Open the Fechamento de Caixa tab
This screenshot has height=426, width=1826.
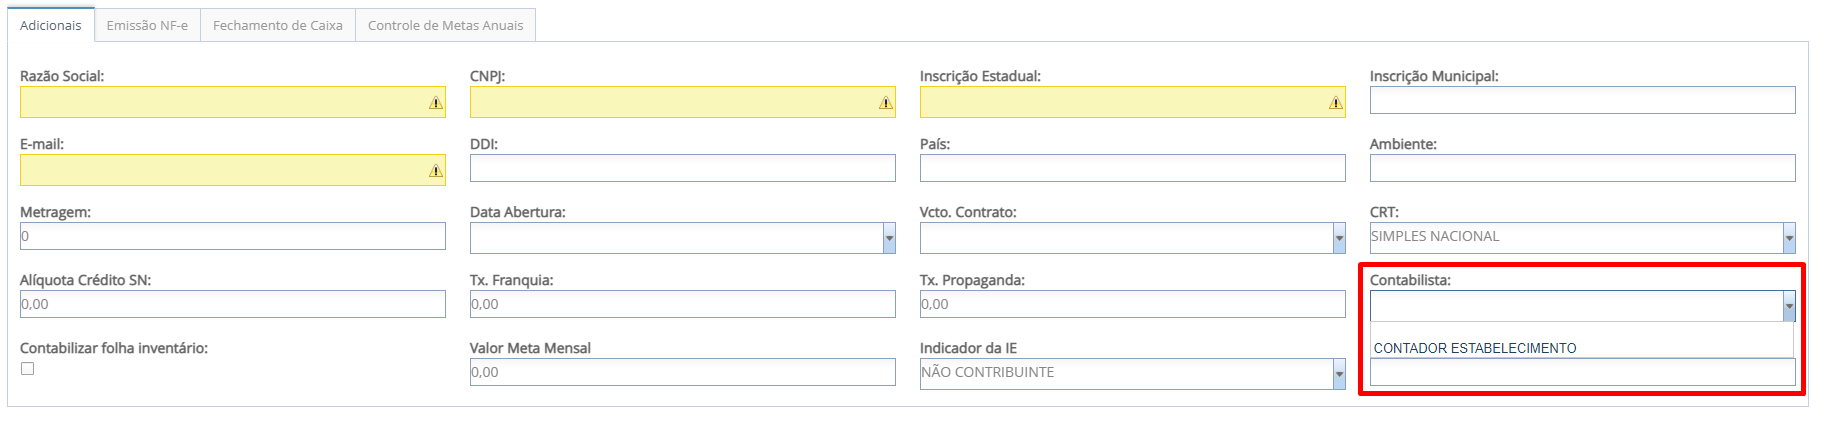coord(277,25)
